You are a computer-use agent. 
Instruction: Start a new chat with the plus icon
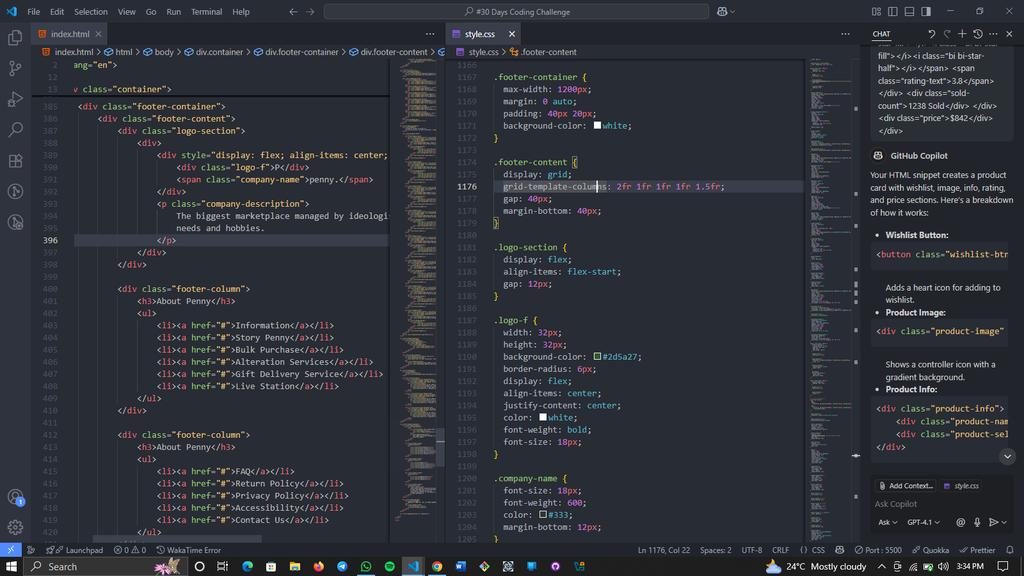coord(963,34)
